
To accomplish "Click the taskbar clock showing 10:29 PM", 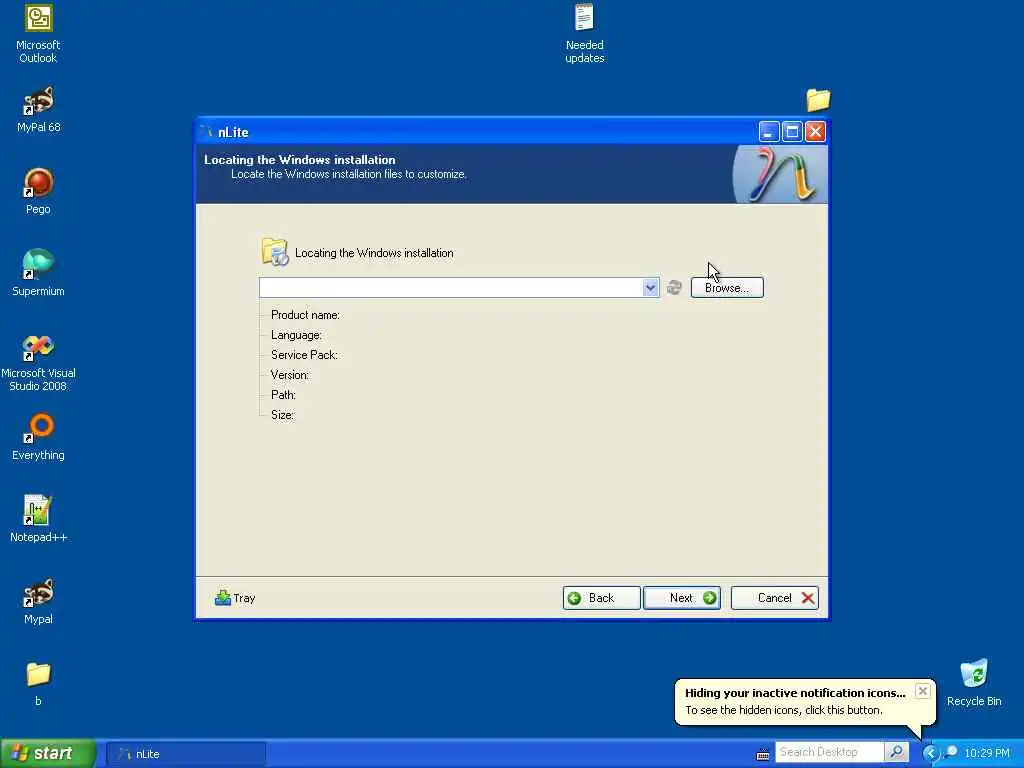I will coord(987,753).
